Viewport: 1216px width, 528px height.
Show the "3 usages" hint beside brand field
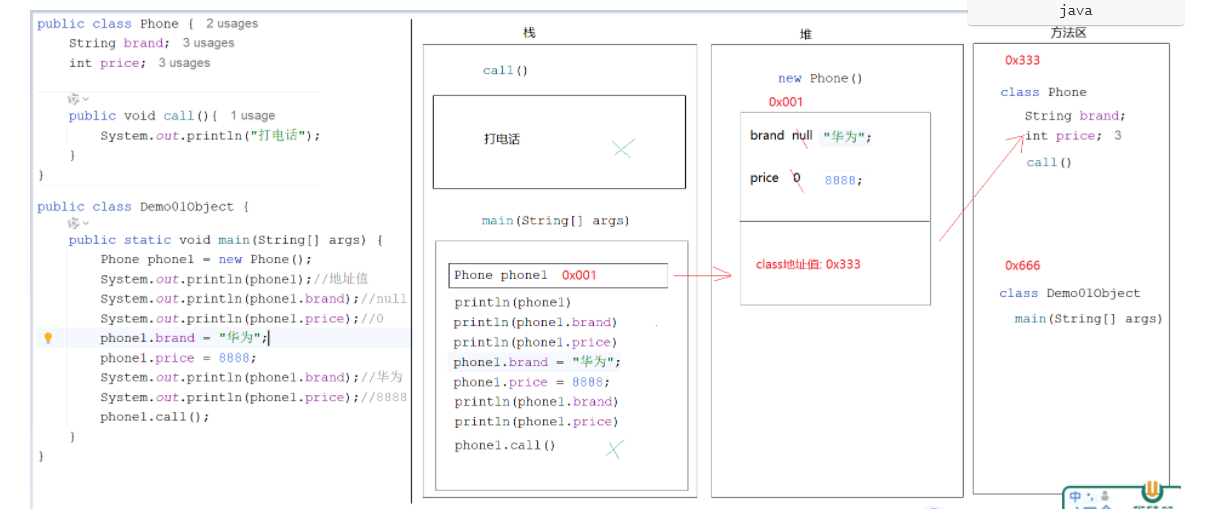tap(208, 43)
